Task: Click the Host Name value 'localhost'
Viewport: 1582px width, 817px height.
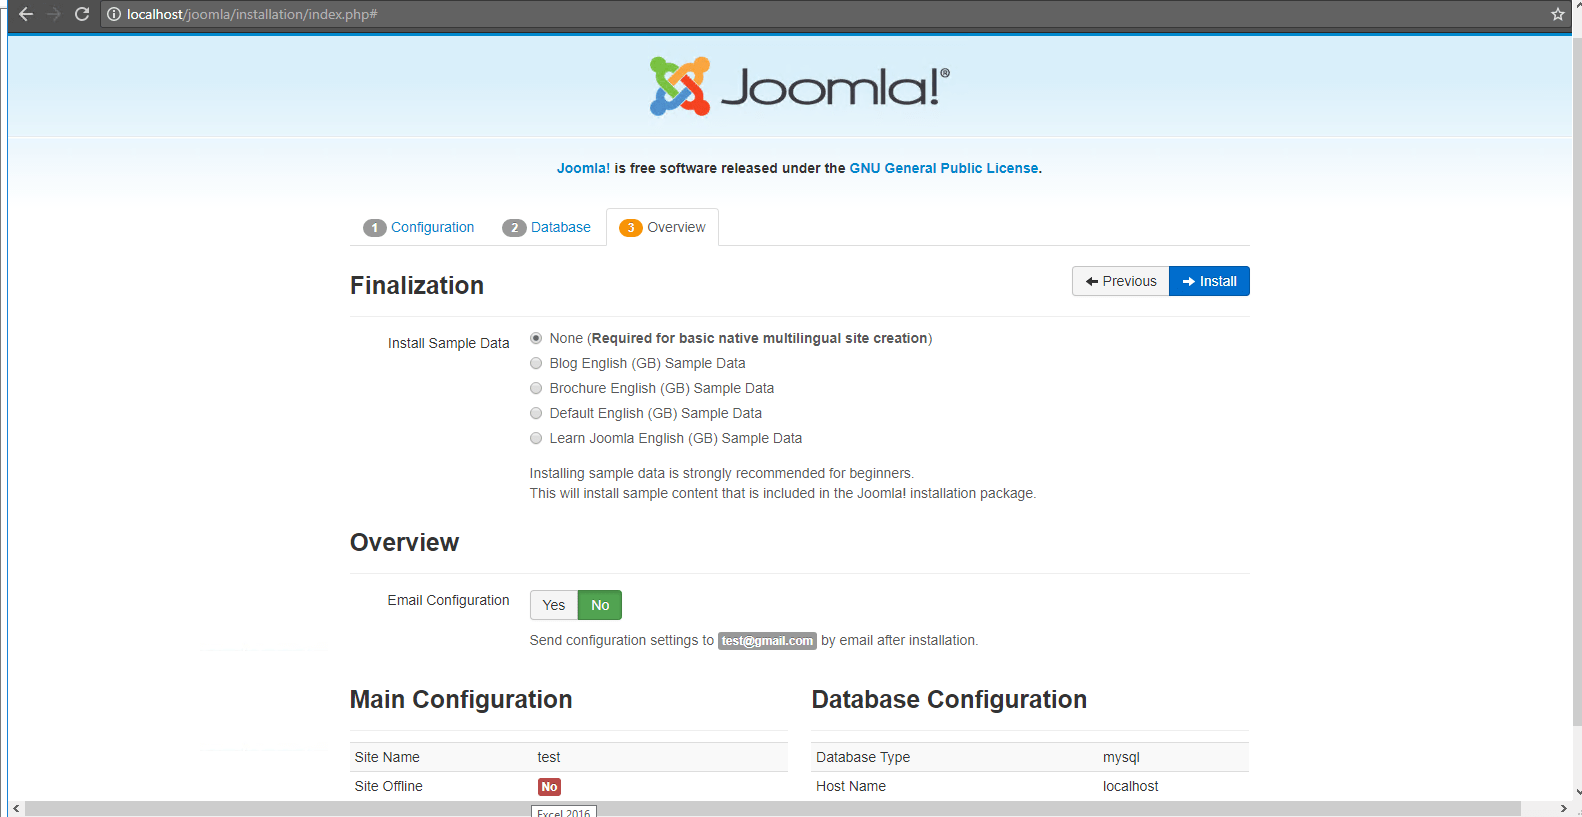Action: coord(1130,786)
